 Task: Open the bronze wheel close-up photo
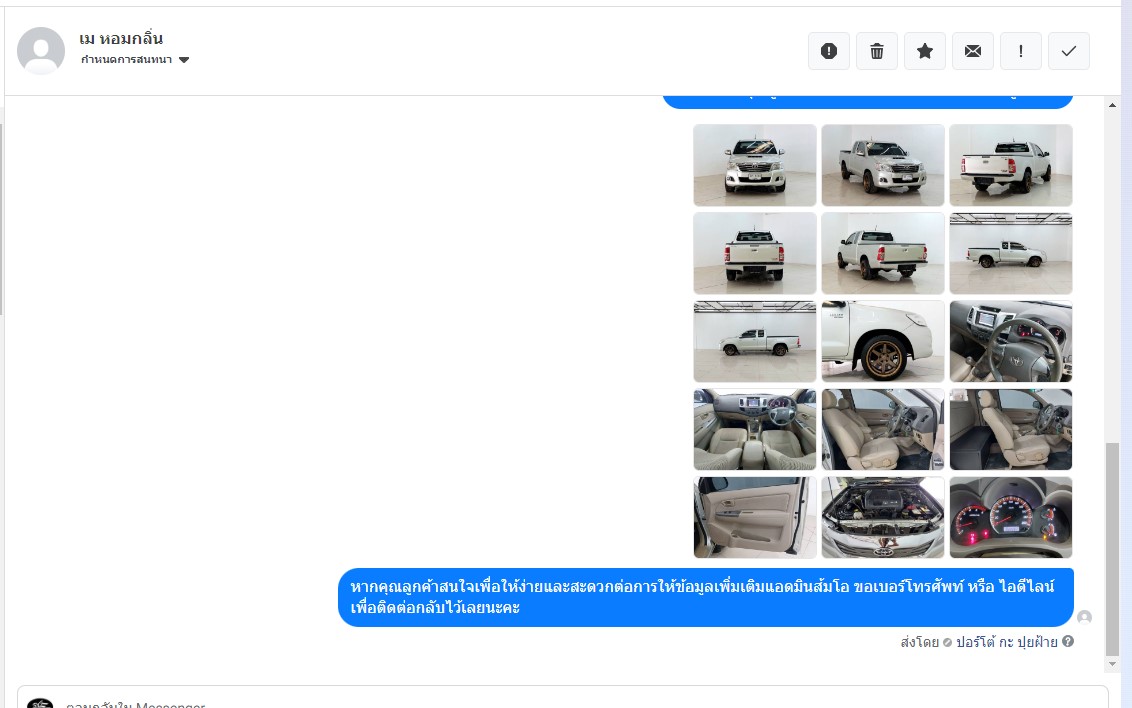click(x=883, y=341)
